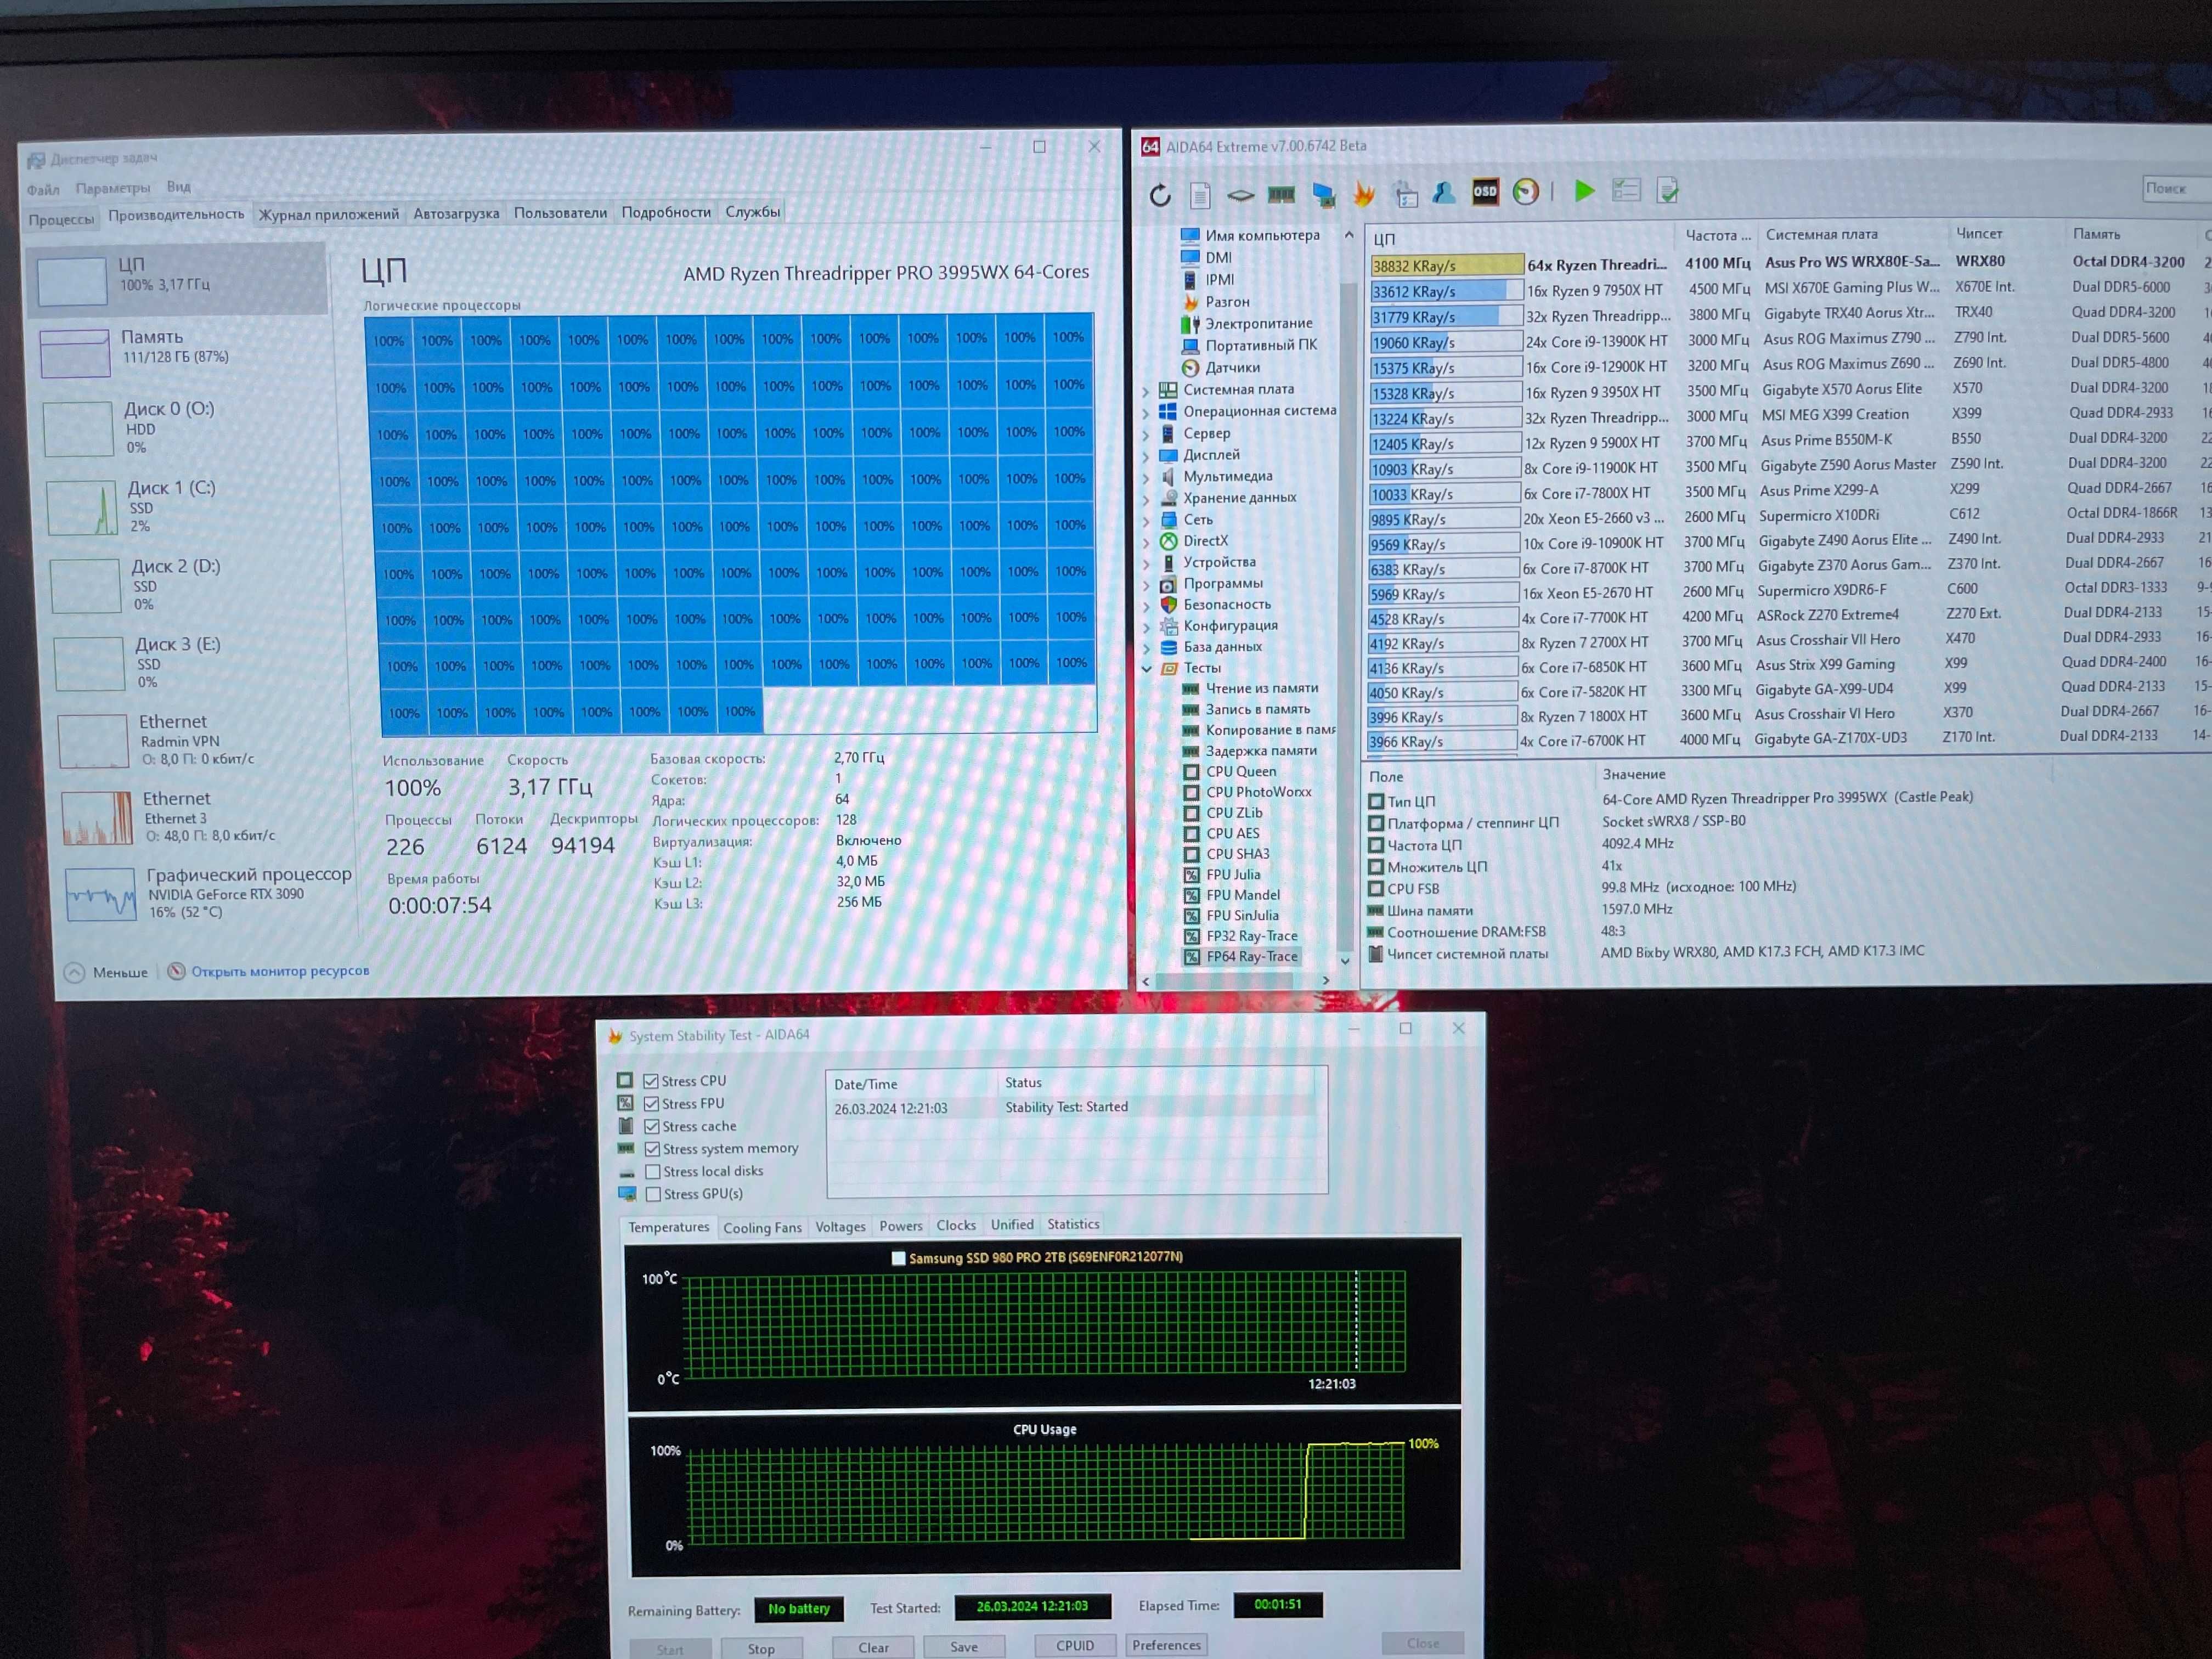Click the document with green checkmark icon
Screen dimensions: 2212x1659
(1667, 190)
